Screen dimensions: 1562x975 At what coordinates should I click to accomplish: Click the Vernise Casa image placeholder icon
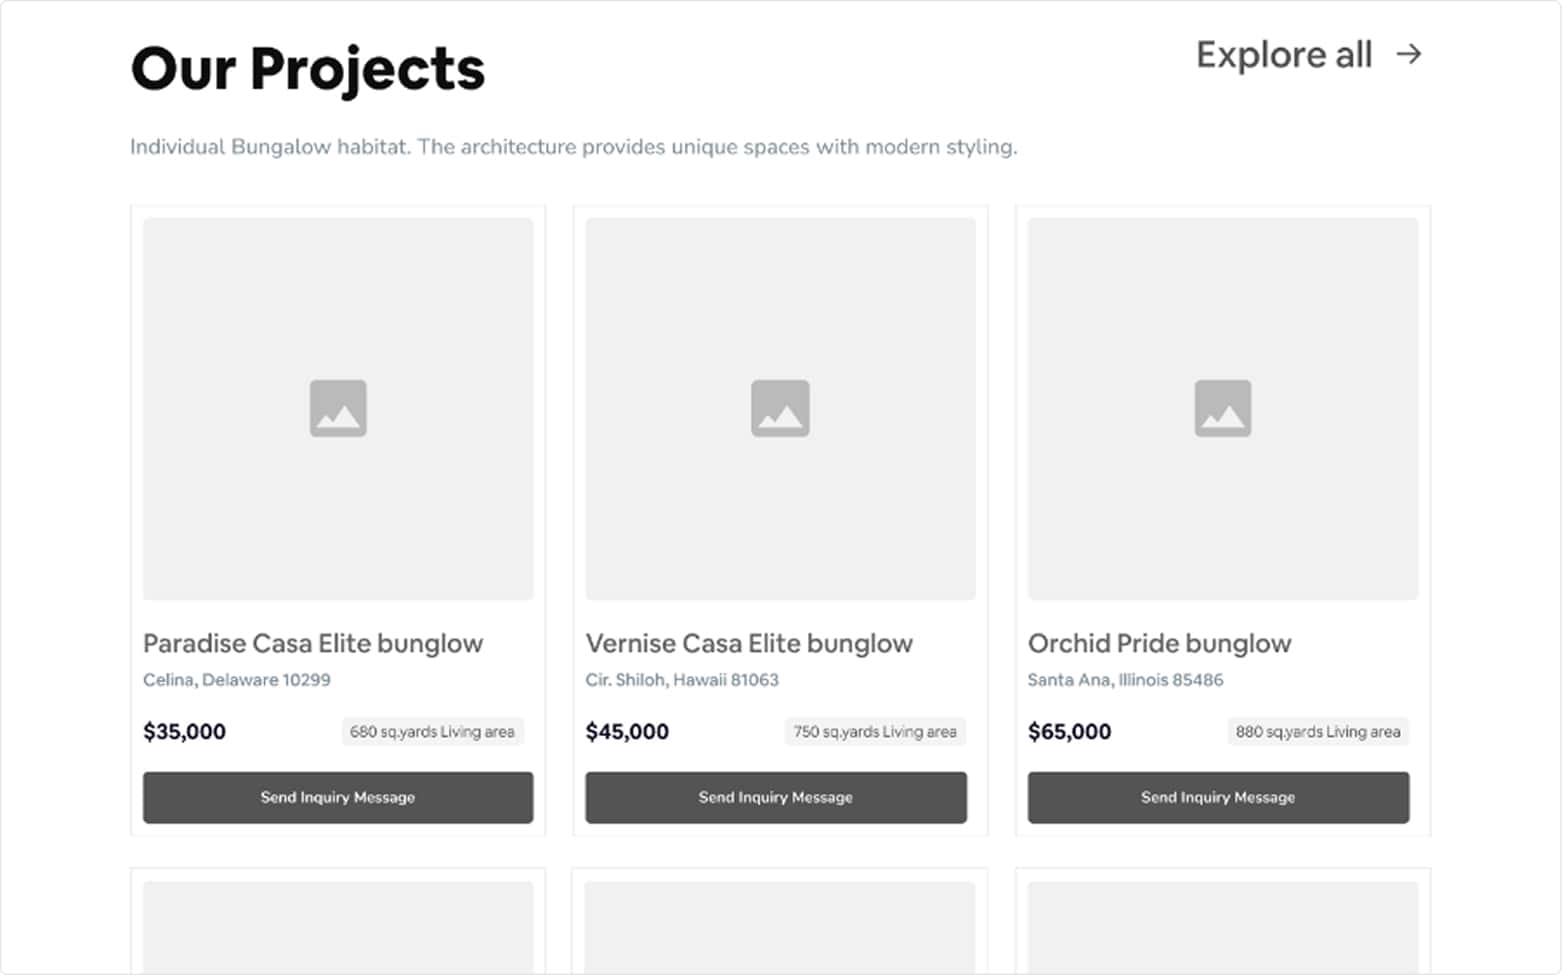point(780,408)
